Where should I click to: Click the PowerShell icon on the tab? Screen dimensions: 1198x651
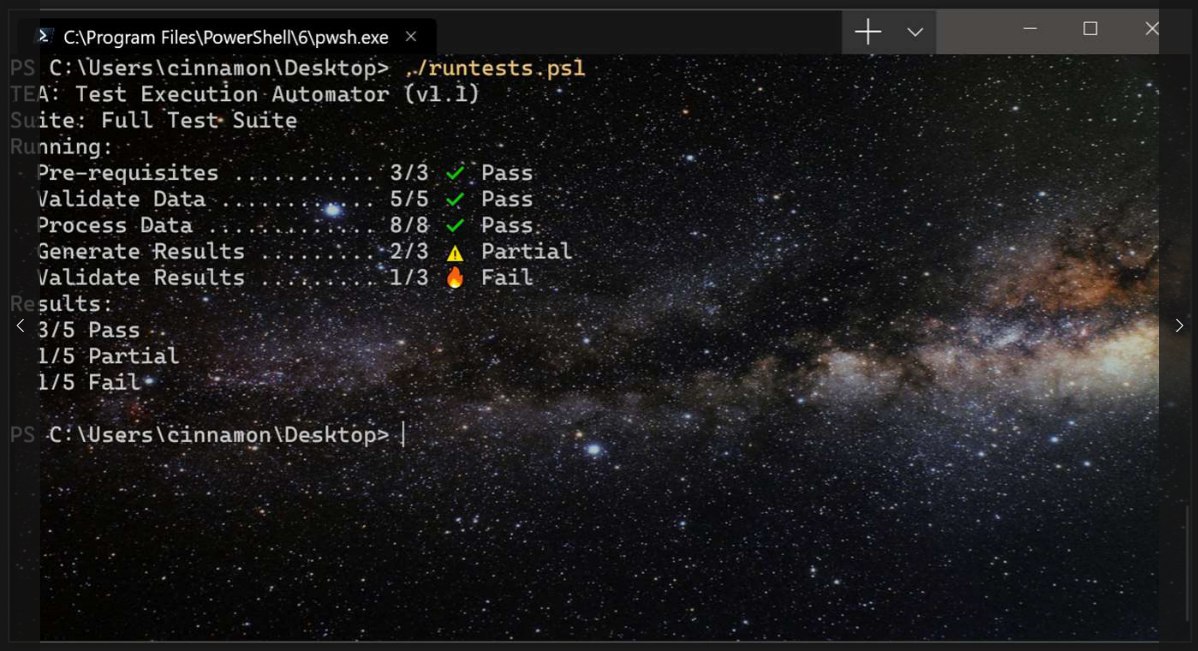(45, 36)
